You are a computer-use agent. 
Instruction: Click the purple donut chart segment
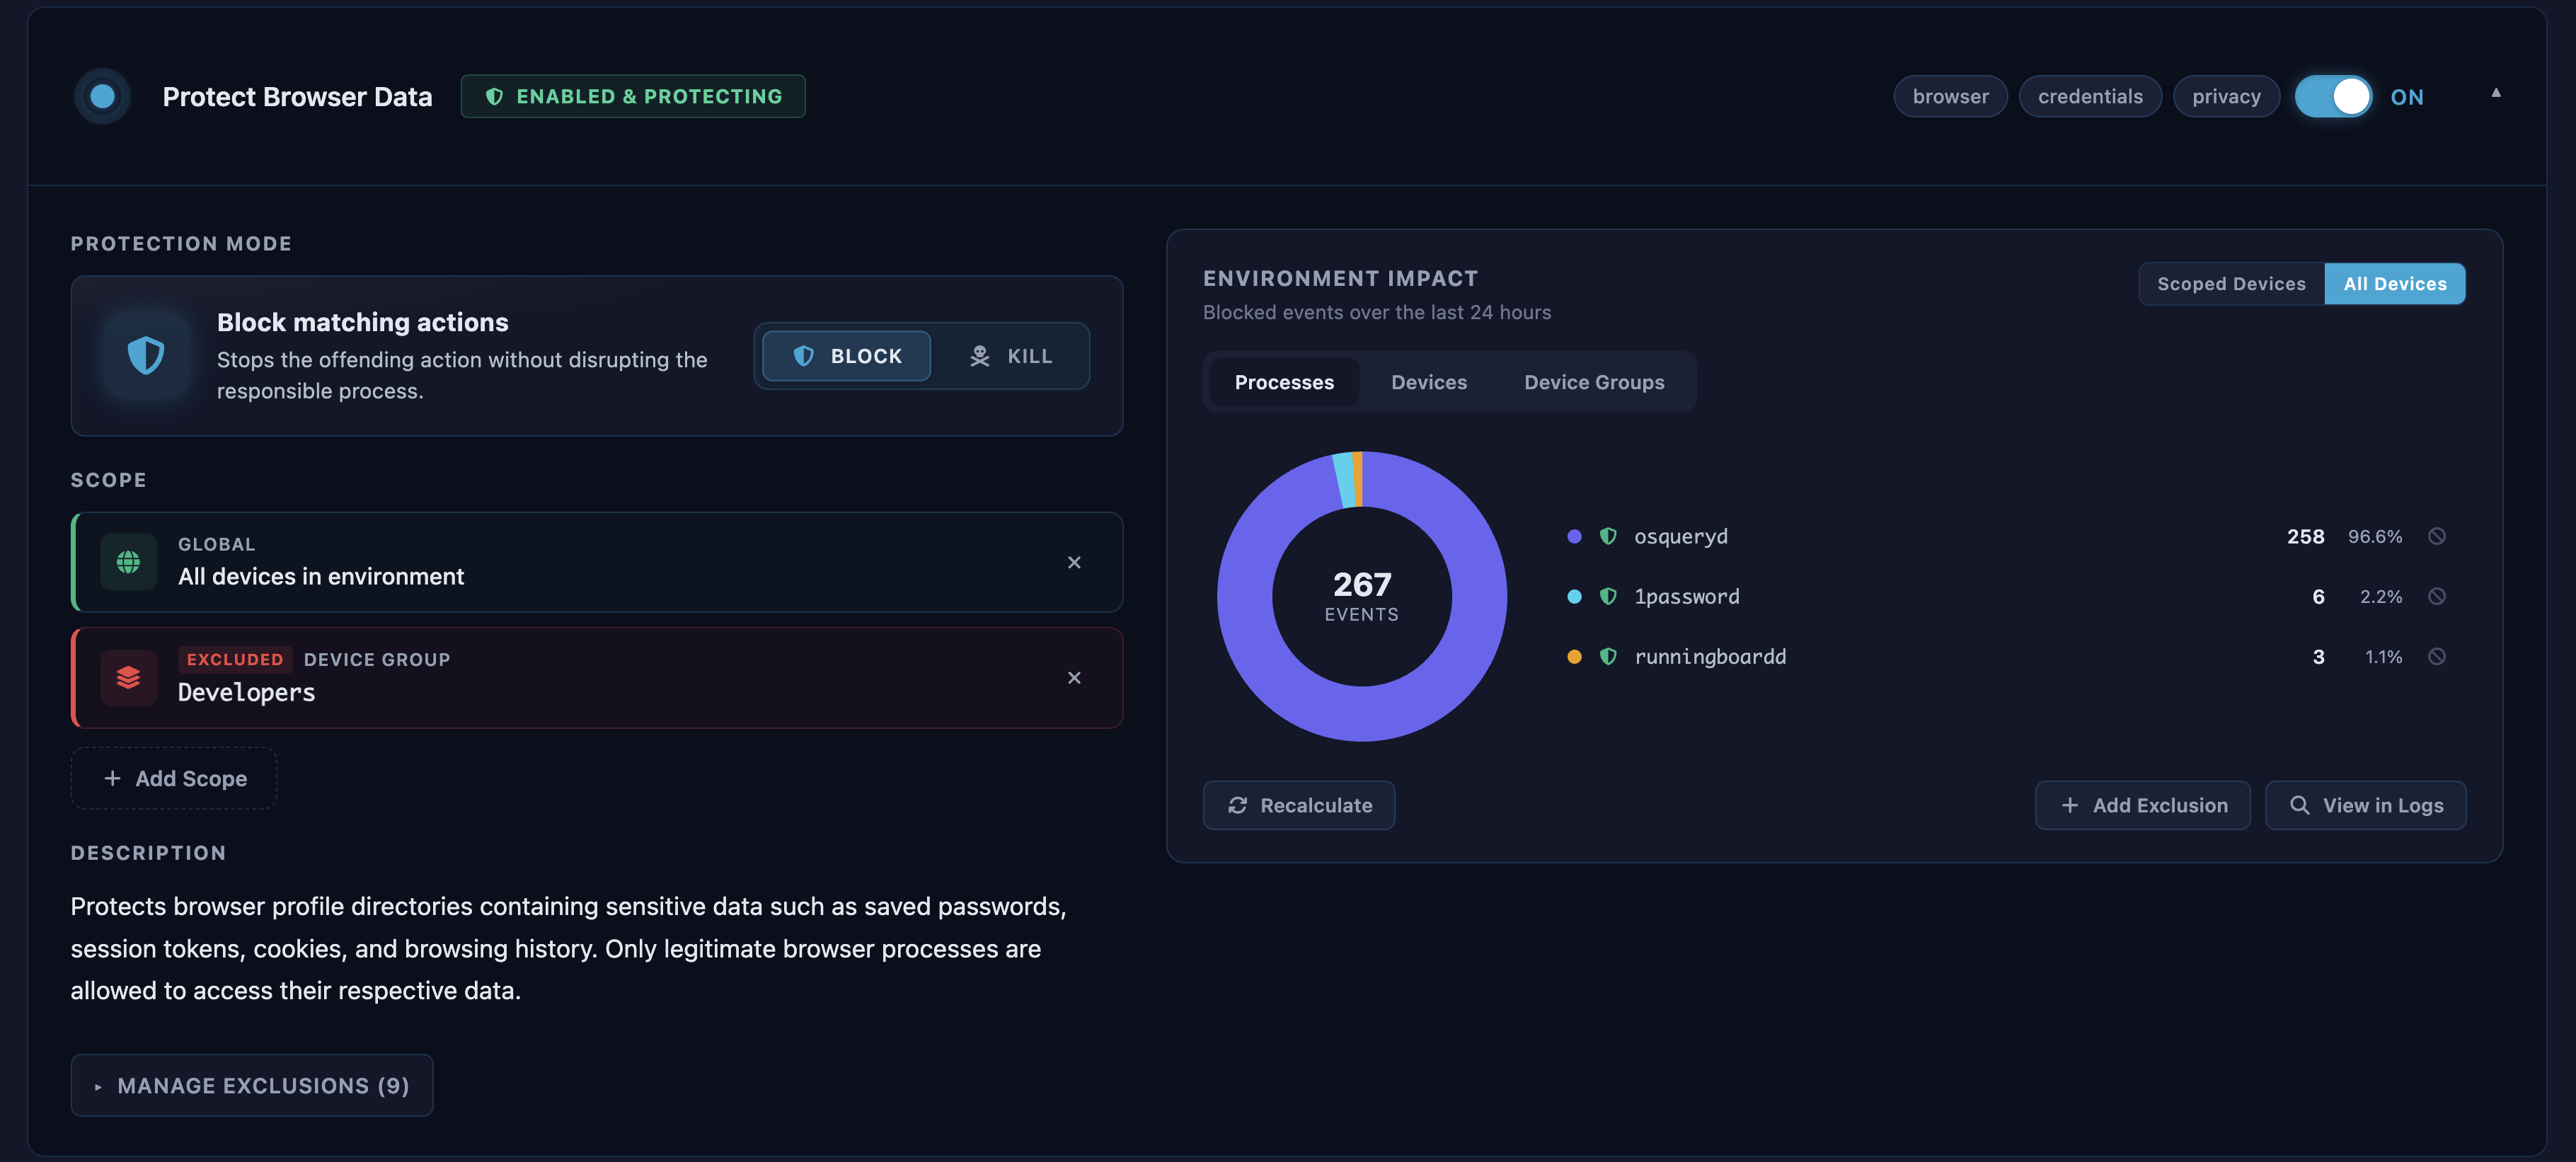coord(1362,714)
